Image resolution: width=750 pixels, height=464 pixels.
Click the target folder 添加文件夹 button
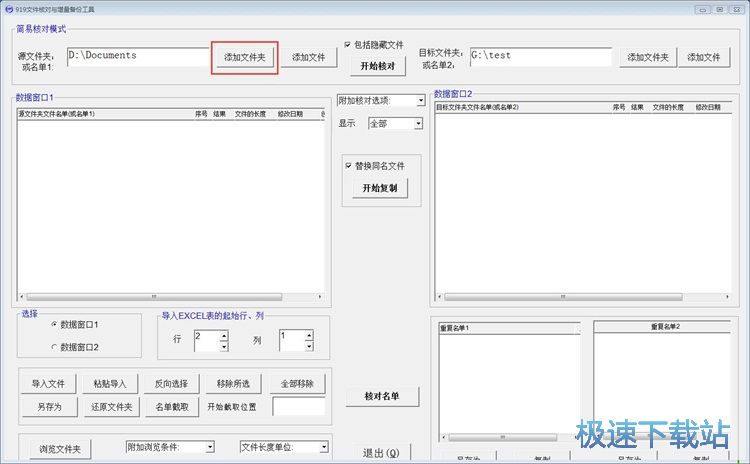click(648, 57)
